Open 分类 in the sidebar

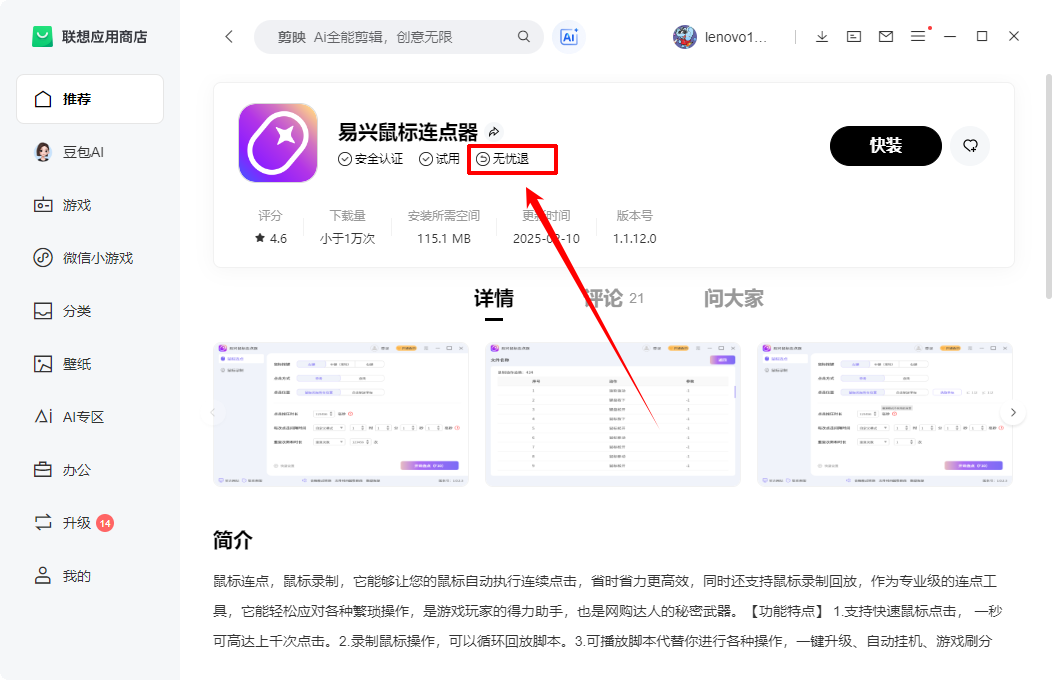[90, 311]
